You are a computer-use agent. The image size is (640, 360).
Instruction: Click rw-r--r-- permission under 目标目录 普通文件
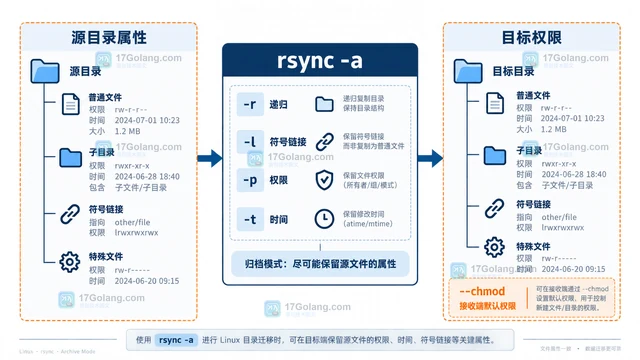[x=556, y=108]
